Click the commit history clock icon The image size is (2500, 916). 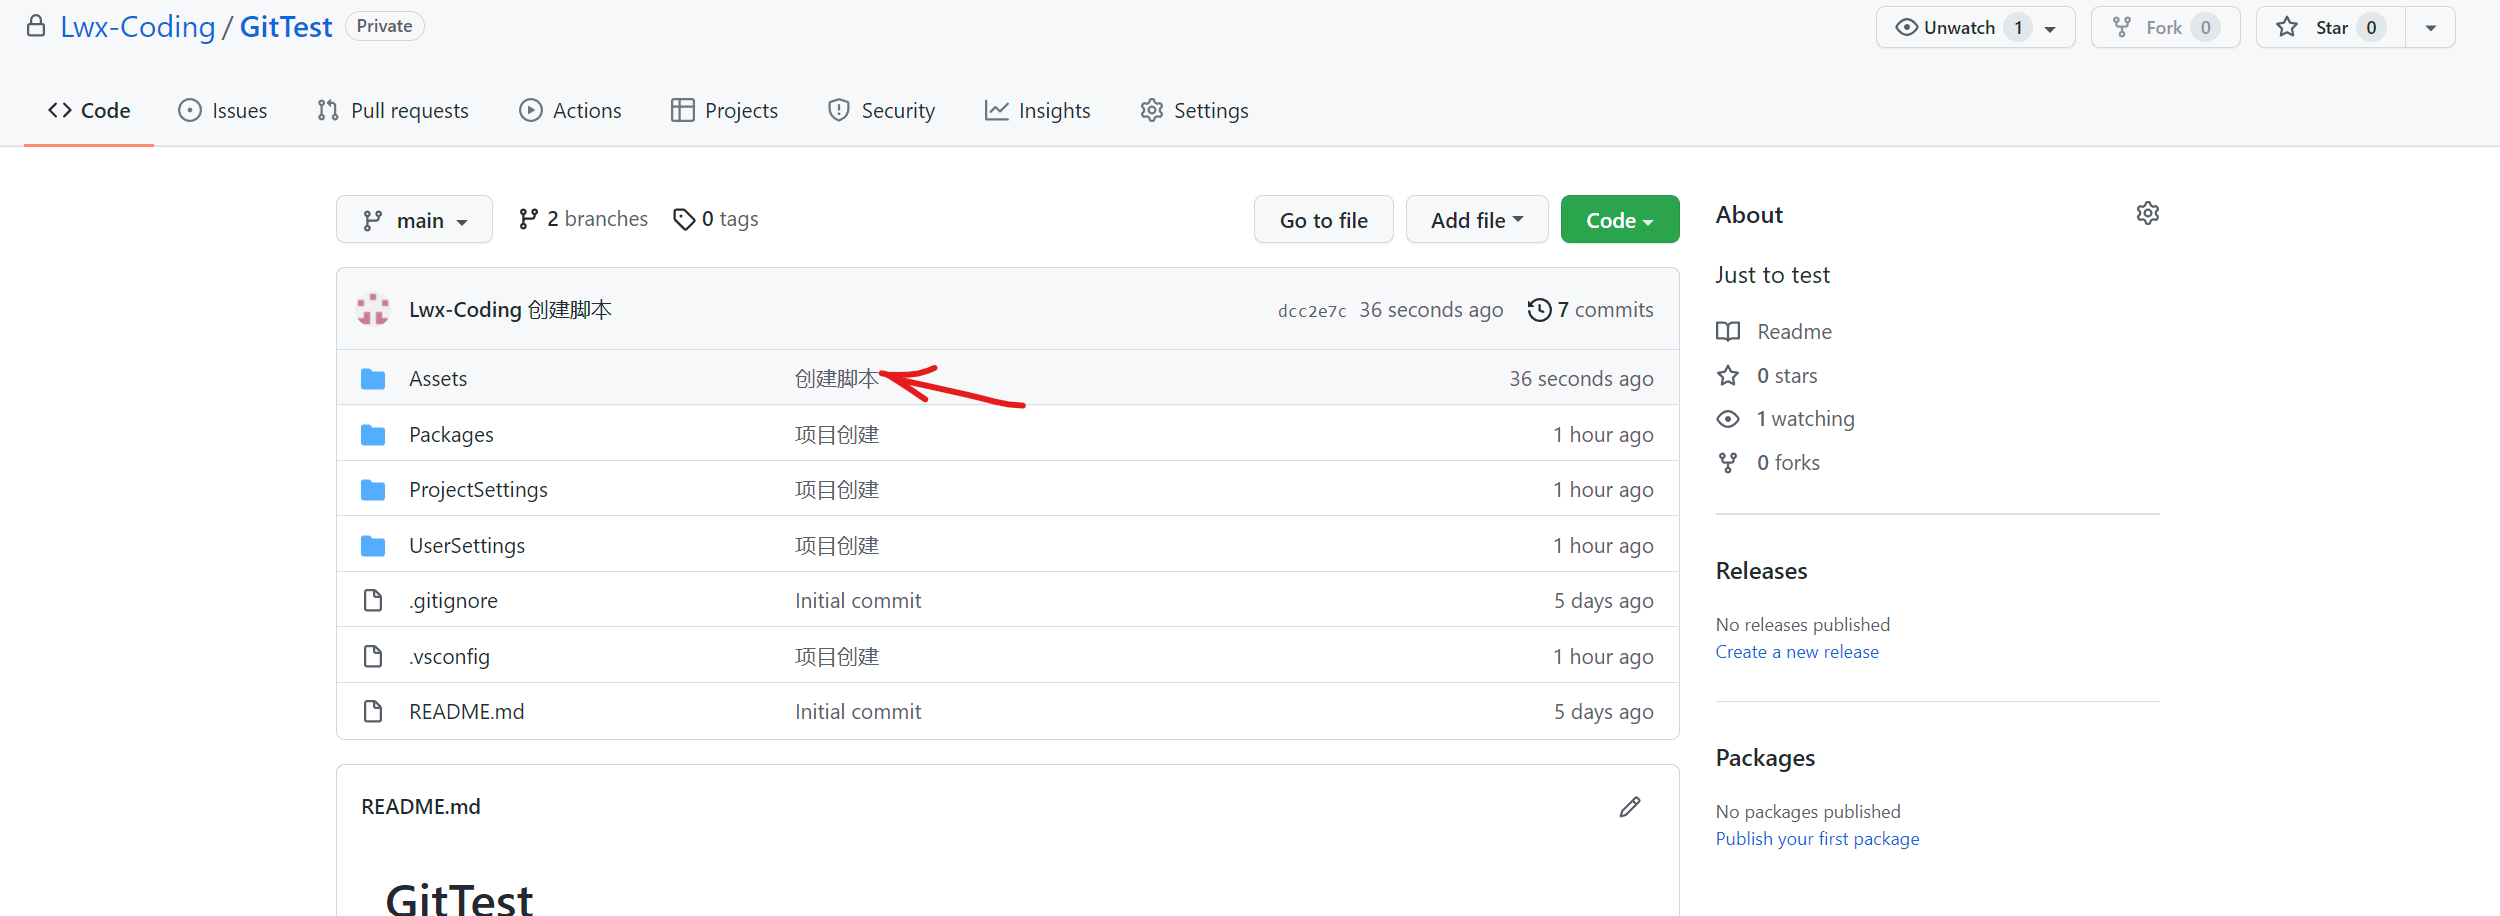click(x=1539, y=310)
